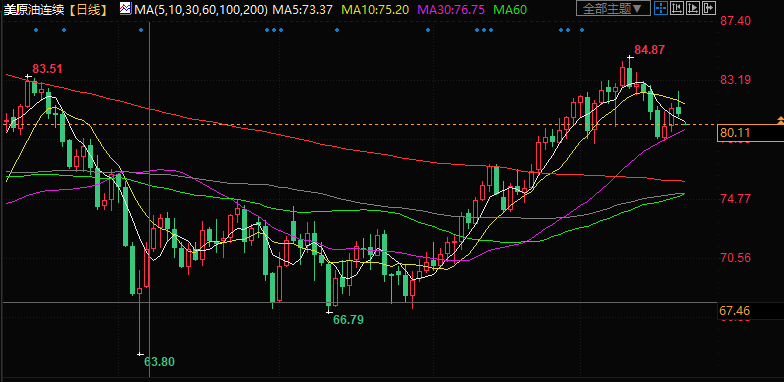
Task: Click the 63.80 low price marker
Action: [160, 361]
